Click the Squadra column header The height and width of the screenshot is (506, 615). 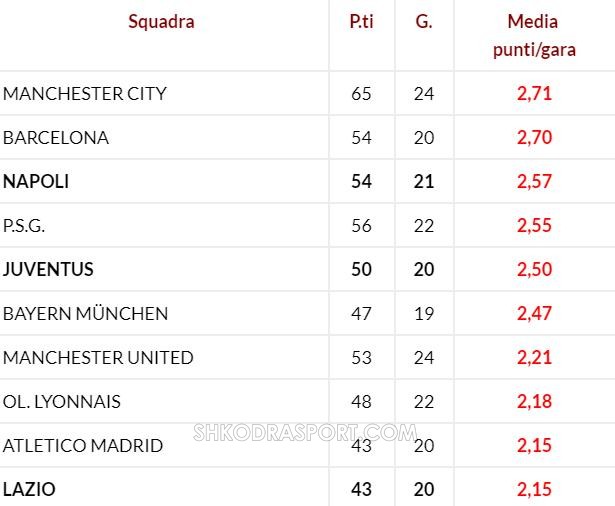click(x=161, y=22)
